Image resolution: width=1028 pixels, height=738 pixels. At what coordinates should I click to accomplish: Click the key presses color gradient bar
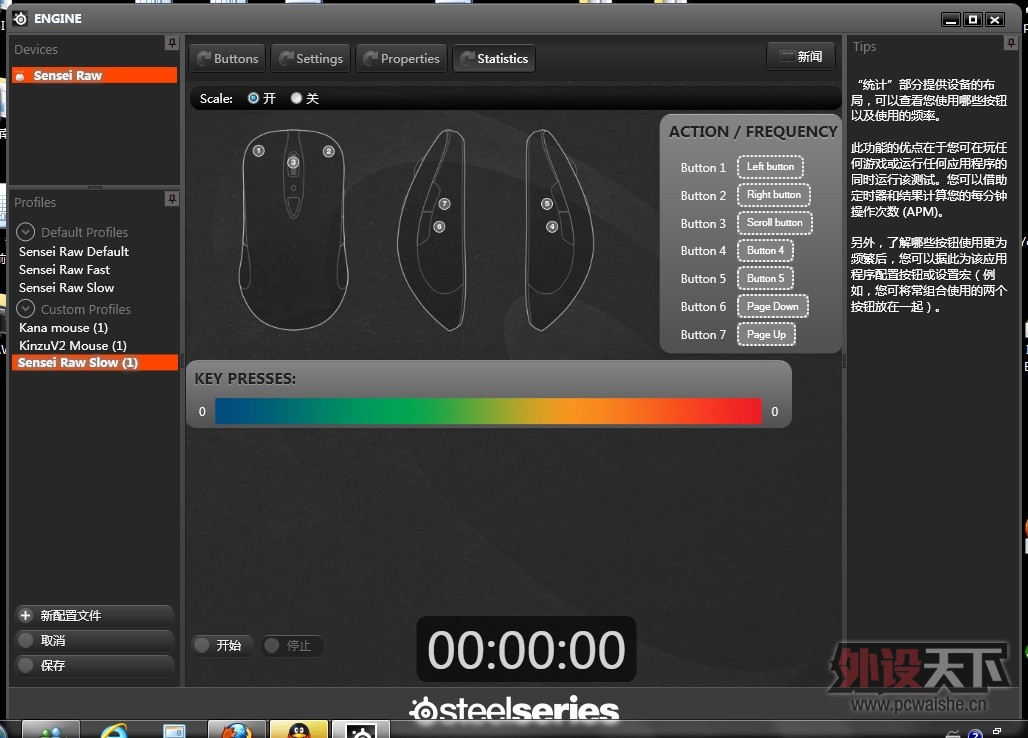click(488, 412)
